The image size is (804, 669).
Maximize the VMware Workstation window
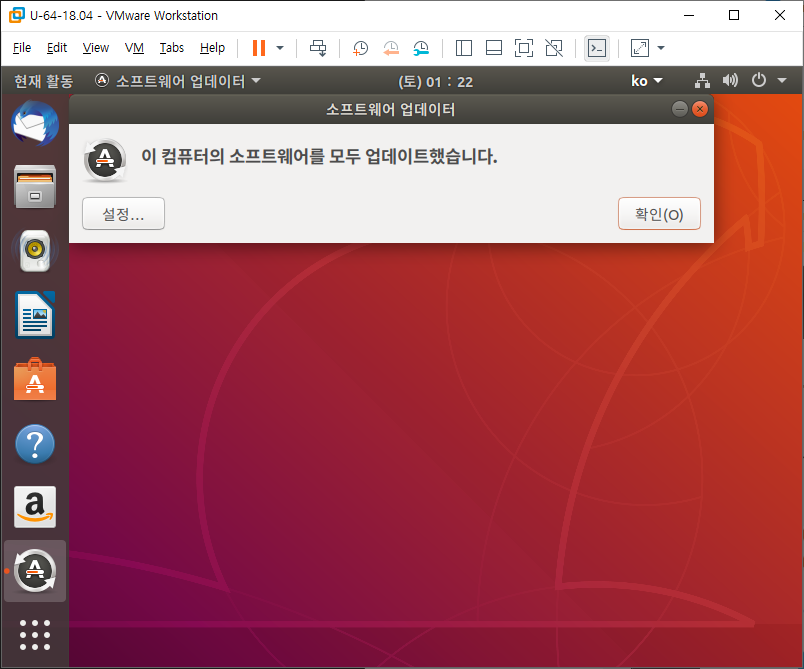(x=734, y=15)
